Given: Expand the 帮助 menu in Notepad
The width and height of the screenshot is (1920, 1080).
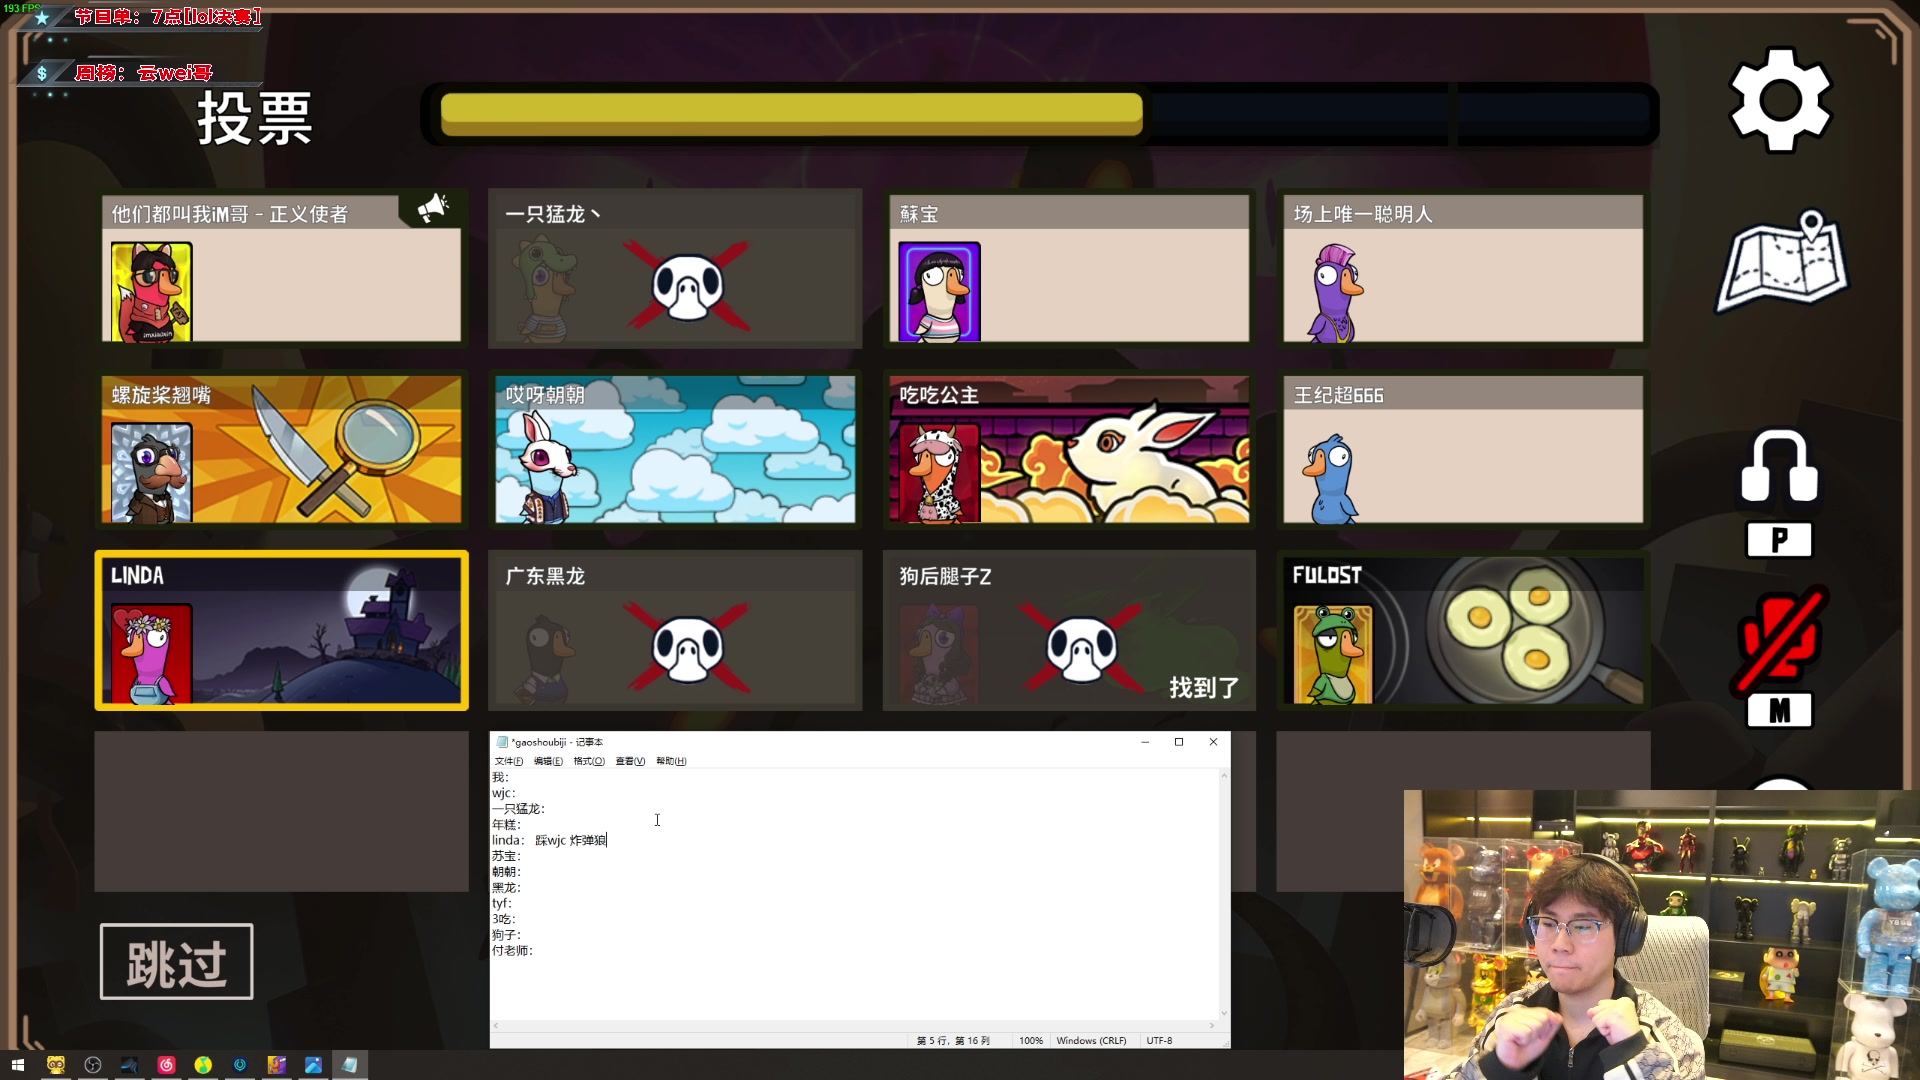Looking at the screenshot, I should [x=670, y=761].
